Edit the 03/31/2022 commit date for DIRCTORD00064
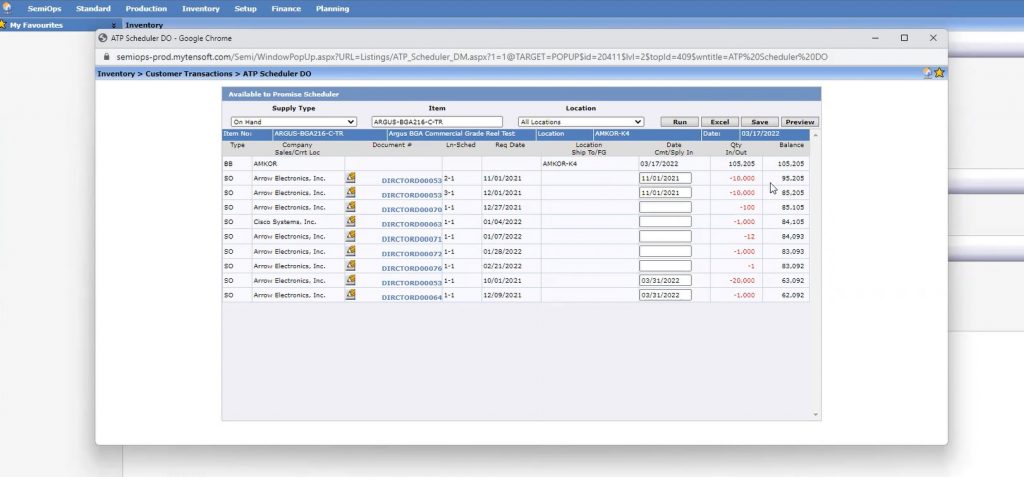Screen dimensions: 1024x477 click(665, 295)
